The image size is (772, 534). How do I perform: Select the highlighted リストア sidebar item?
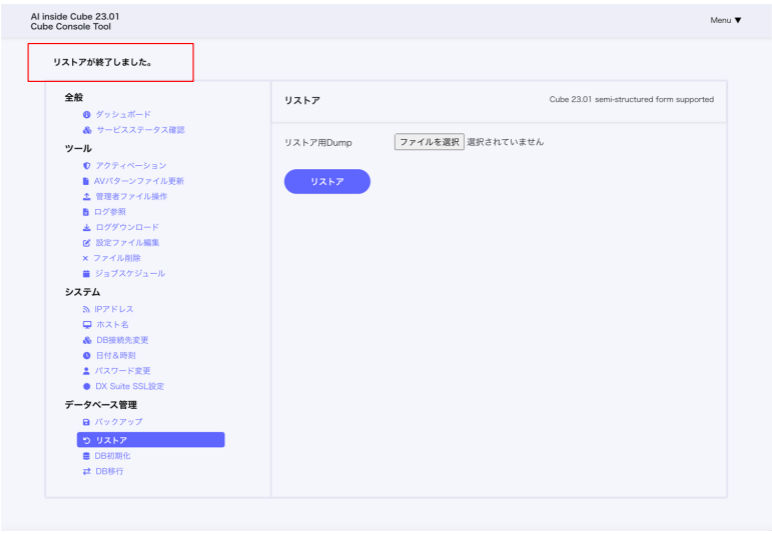click(150, 440)
